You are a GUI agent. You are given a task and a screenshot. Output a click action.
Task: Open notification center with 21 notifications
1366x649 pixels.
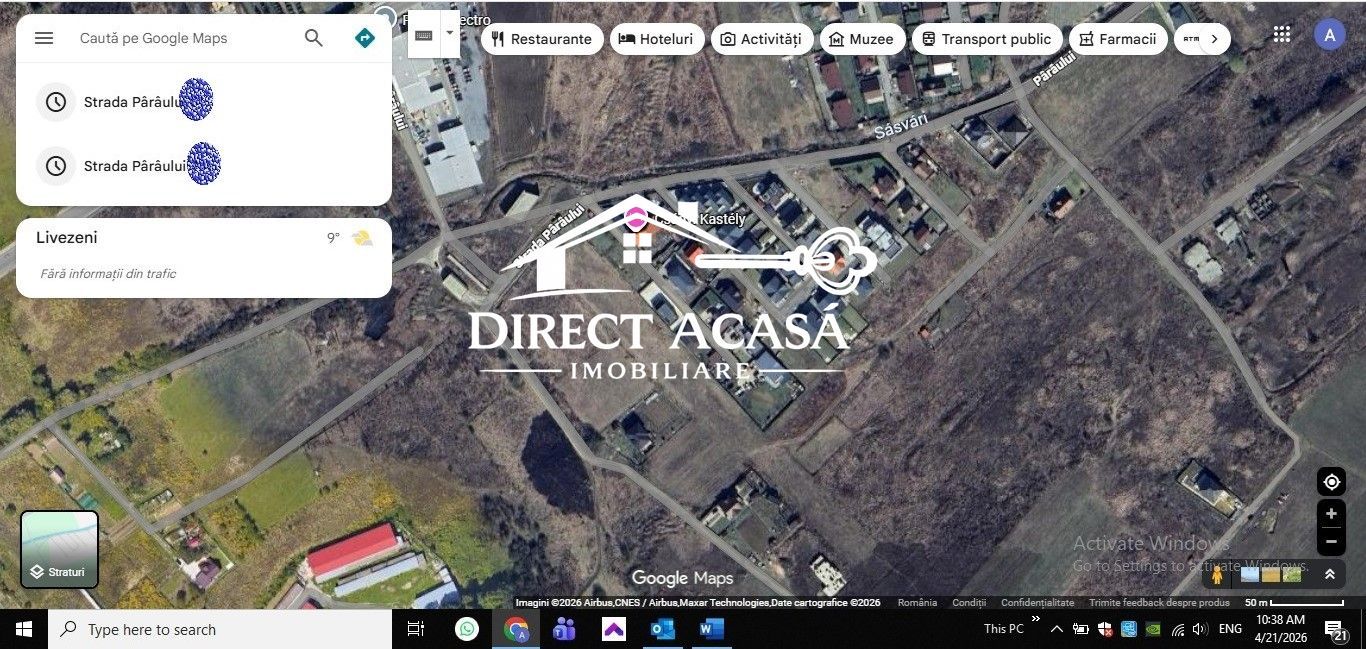point(1336,630)
